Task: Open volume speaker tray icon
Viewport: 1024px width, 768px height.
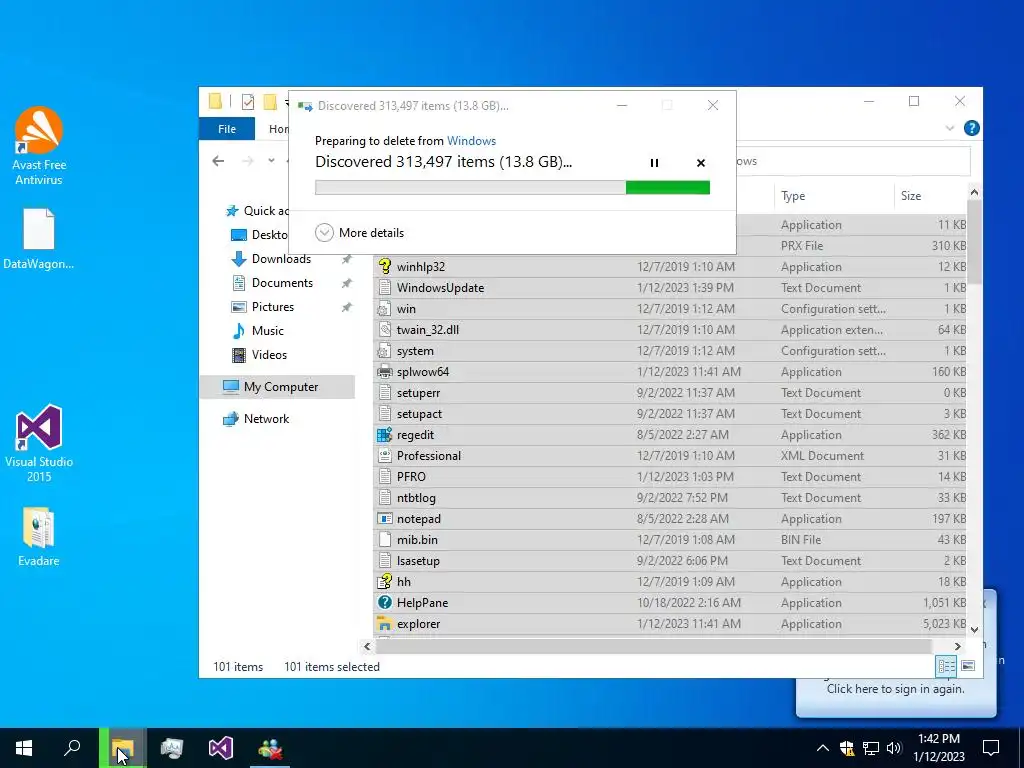Action: (x=894, y=748)
